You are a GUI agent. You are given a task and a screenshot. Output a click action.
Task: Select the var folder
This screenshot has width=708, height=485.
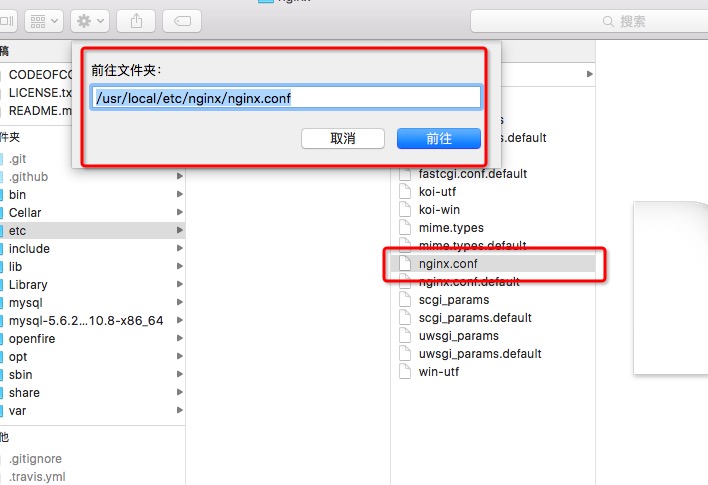click(x=17, y=411)
